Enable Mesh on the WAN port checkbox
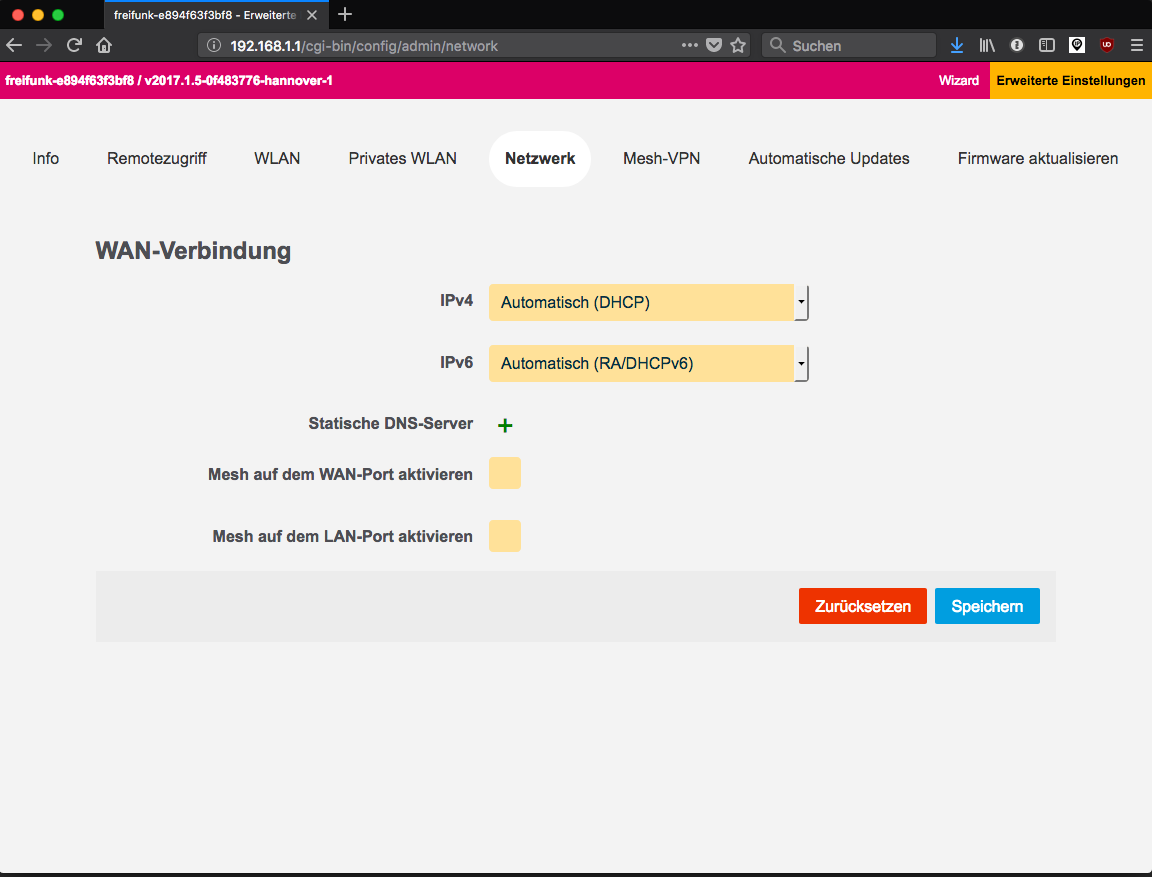 [505, 474]
